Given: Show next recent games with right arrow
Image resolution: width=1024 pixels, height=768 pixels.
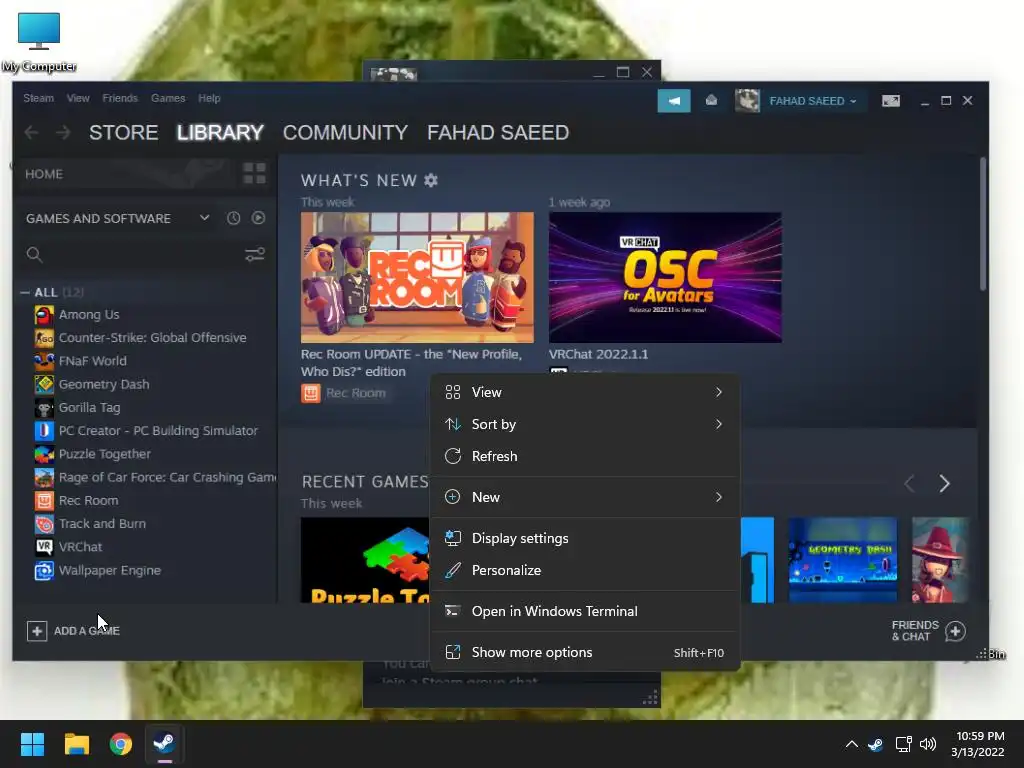Looking at the screenshot, I should coord(944,483).
